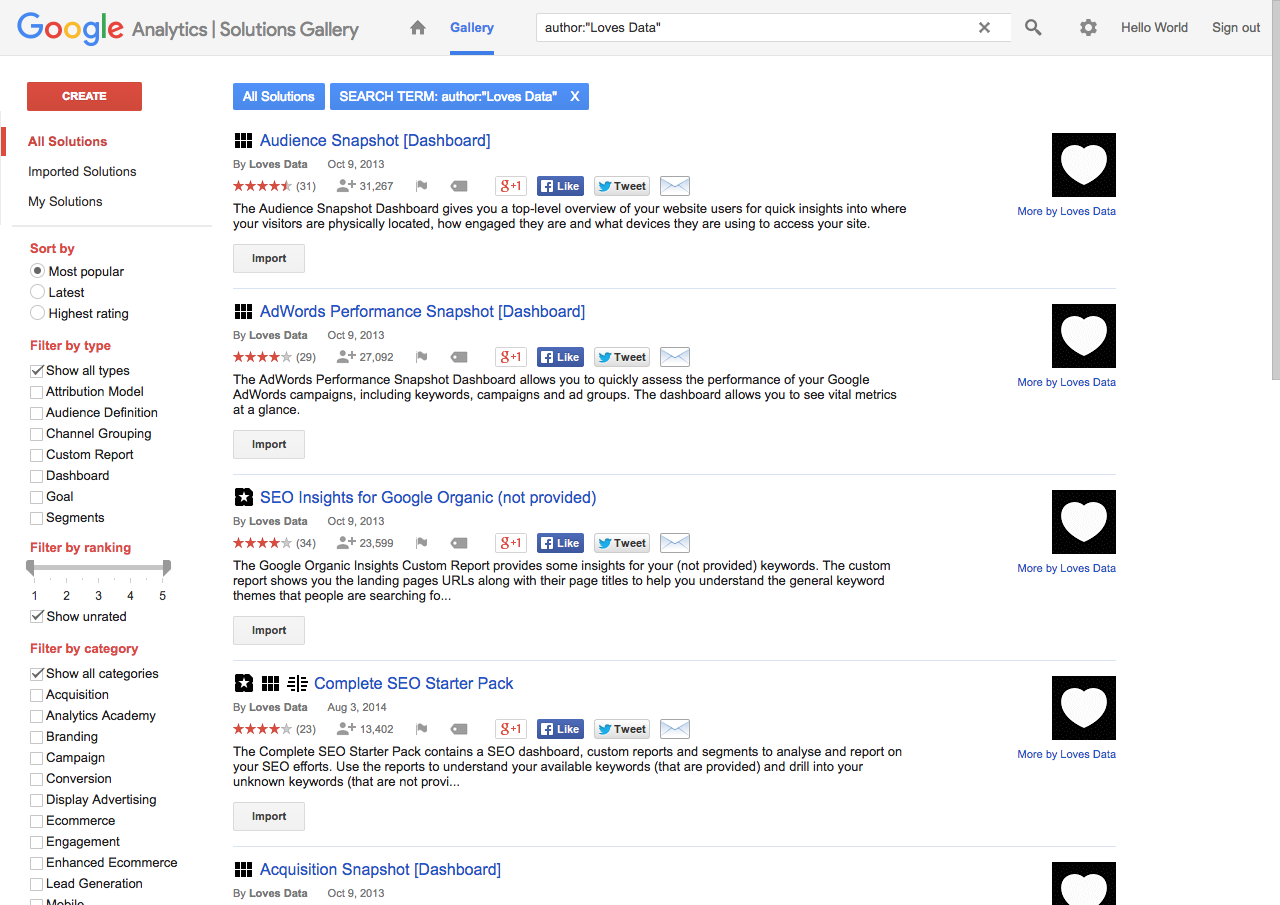Open Complete SEO Starter Pack title link
The image size is (1280, 905).
pos(414,683)
